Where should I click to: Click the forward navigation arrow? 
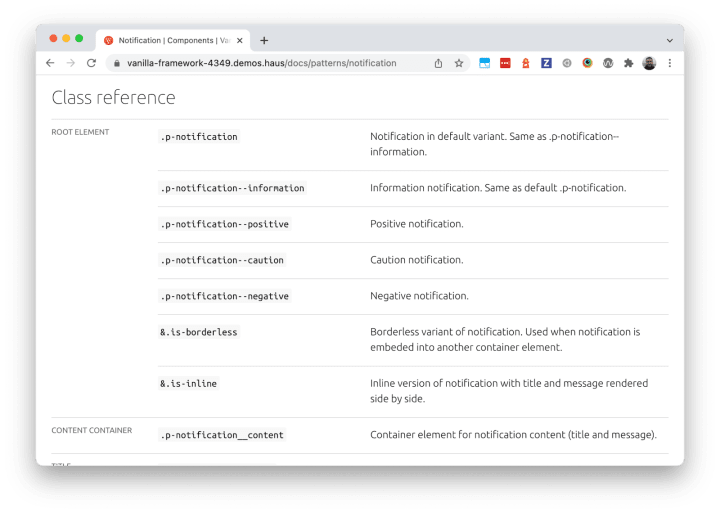click(x=71, y=63)
